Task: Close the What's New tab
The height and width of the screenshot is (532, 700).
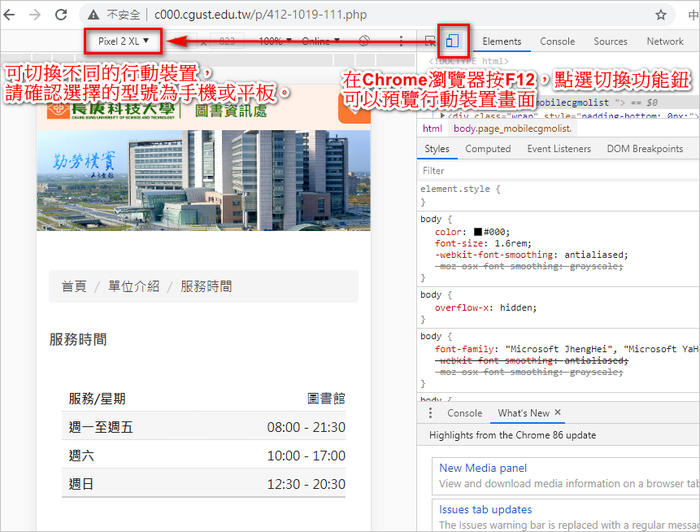Action: [x=557, y=412]
